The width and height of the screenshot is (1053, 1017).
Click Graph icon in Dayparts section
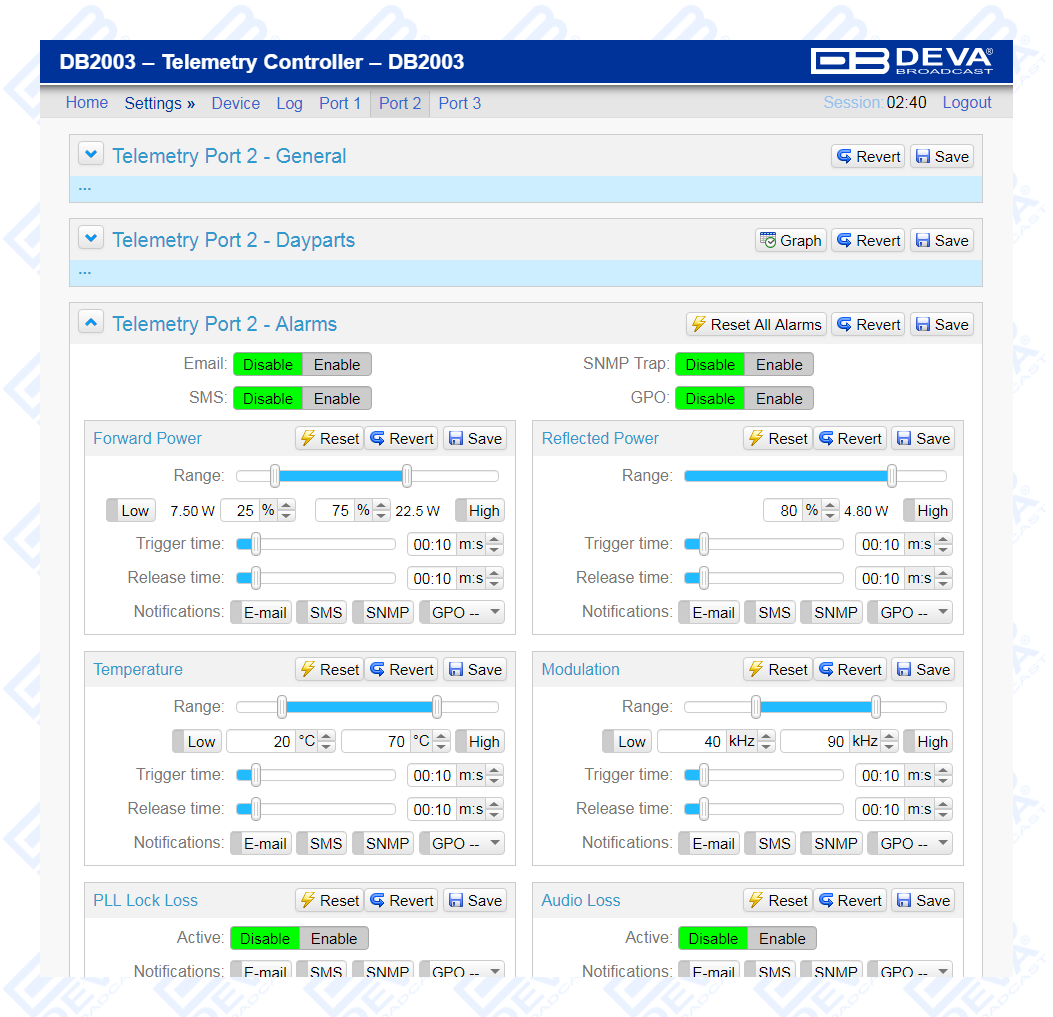790,240
